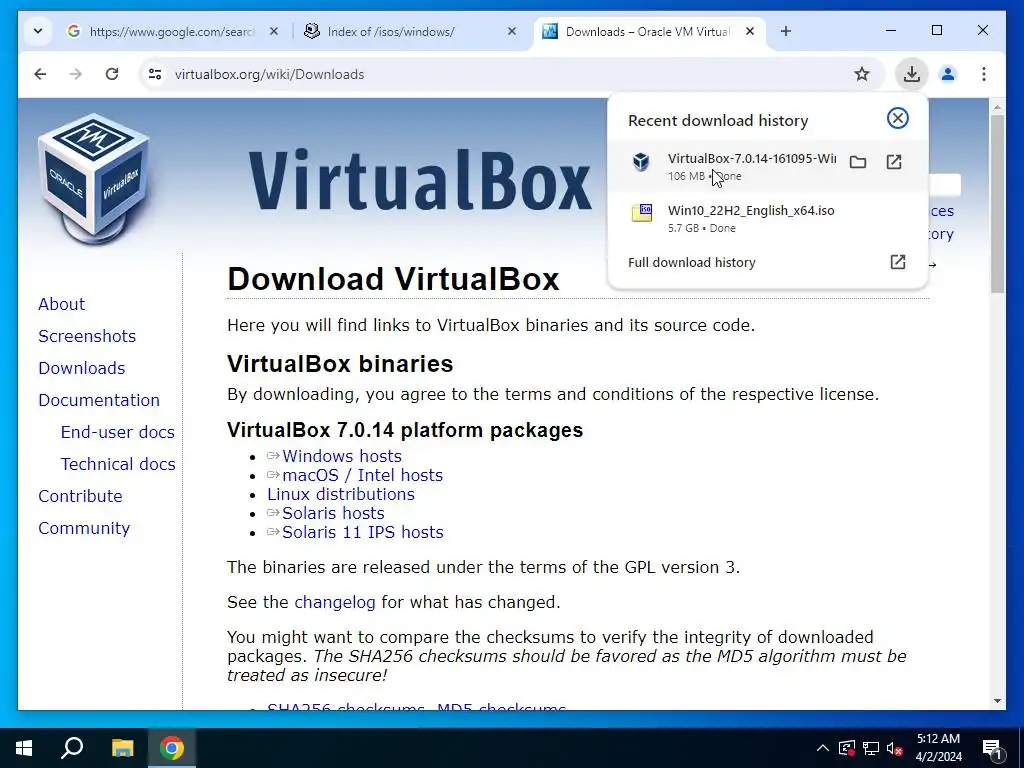Close the Index of /isos/windows/ tab
Screen dimensions: 1024x768
click(x=512, y=31)
